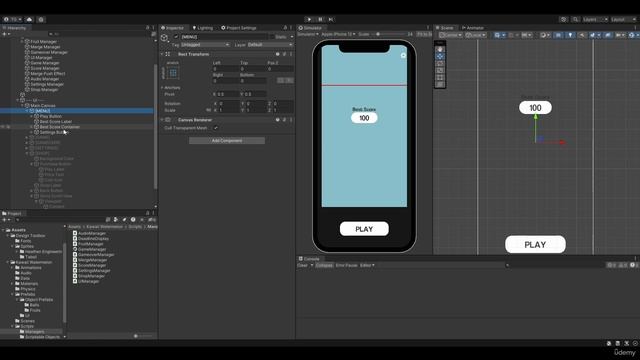Open the Tag dropdown showing Untagged
The height and width of the screenshot is (360, 640).
(204, 44)
